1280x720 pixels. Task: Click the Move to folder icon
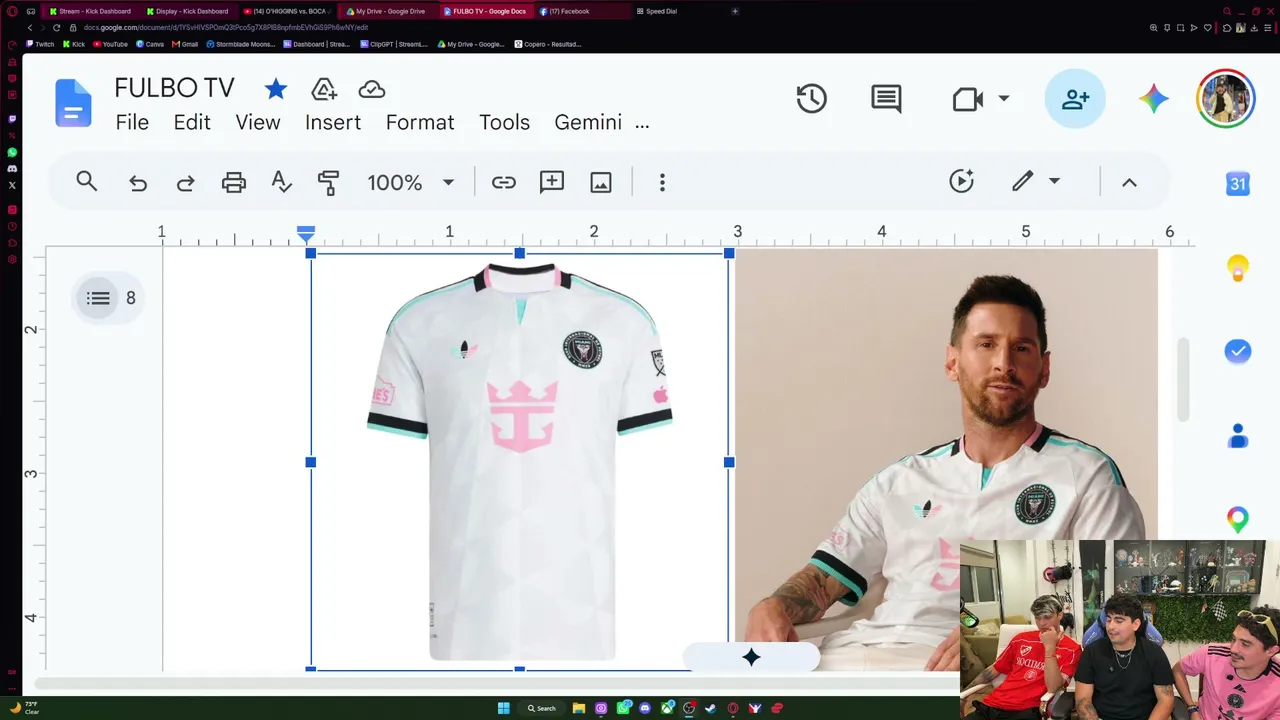point(324,89)
